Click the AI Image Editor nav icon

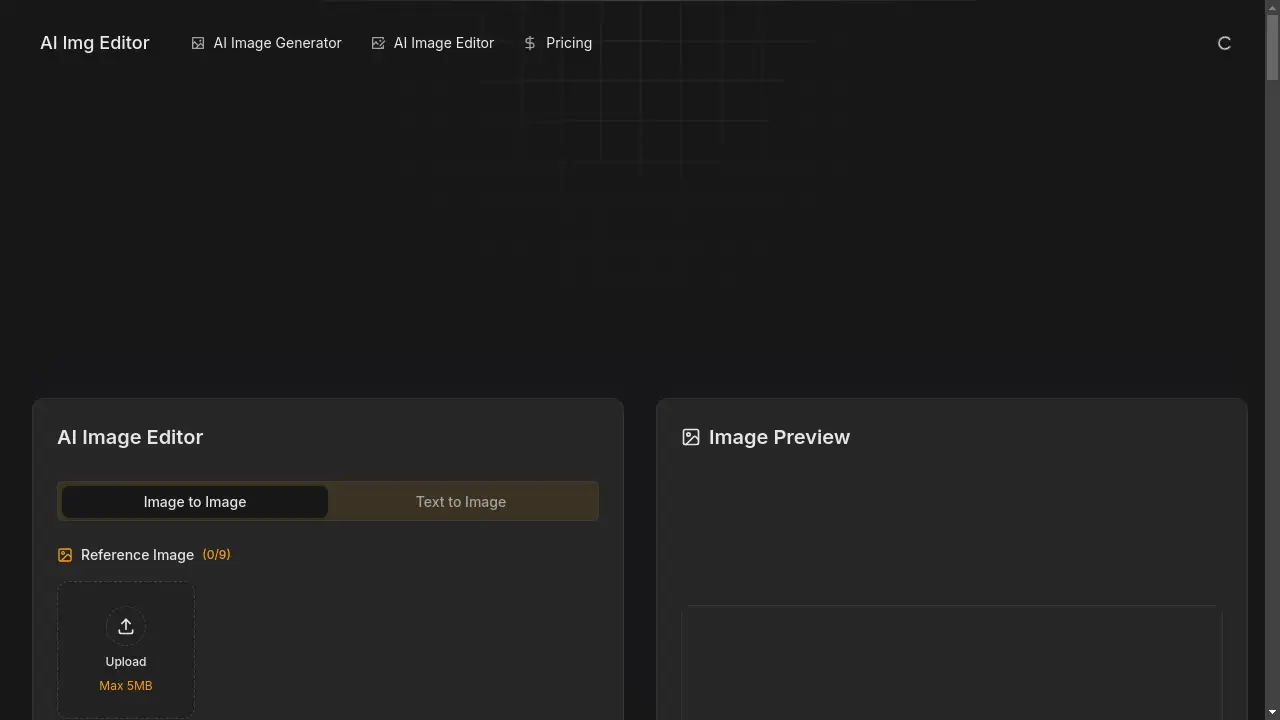[x=378, y=43]
